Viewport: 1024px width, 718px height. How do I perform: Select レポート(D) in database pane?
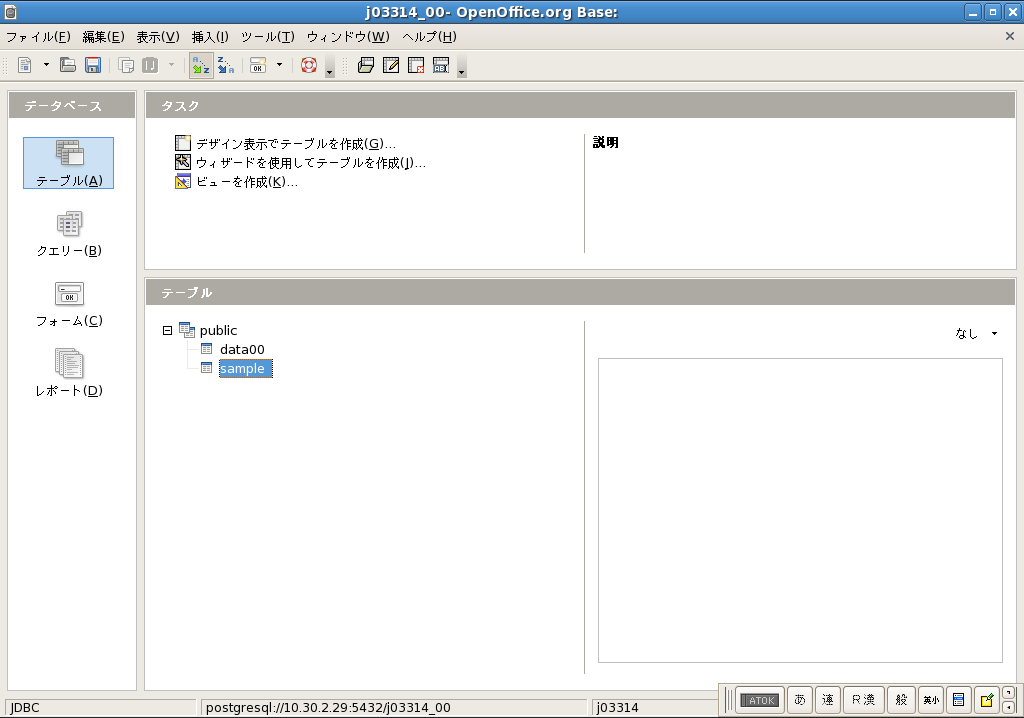[69, 373]
